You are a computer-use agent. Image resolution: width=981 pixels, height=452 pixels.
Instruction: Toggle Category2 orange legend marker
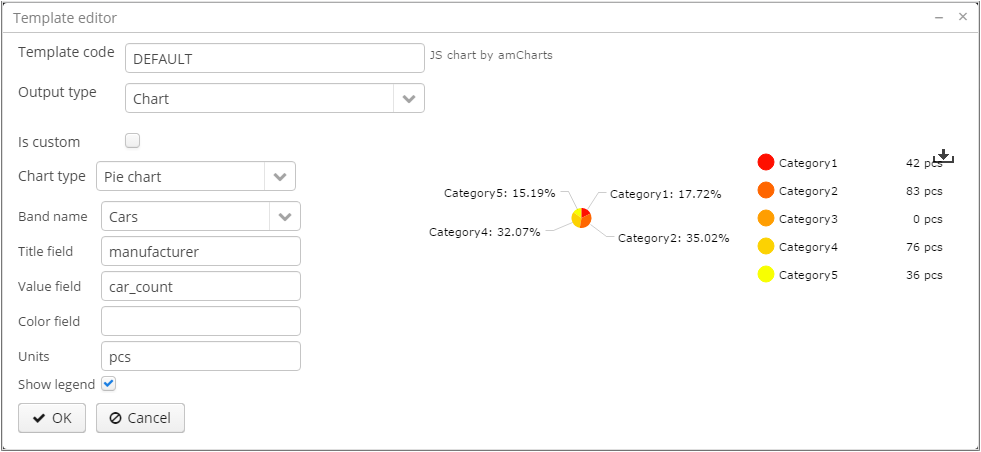766,190
